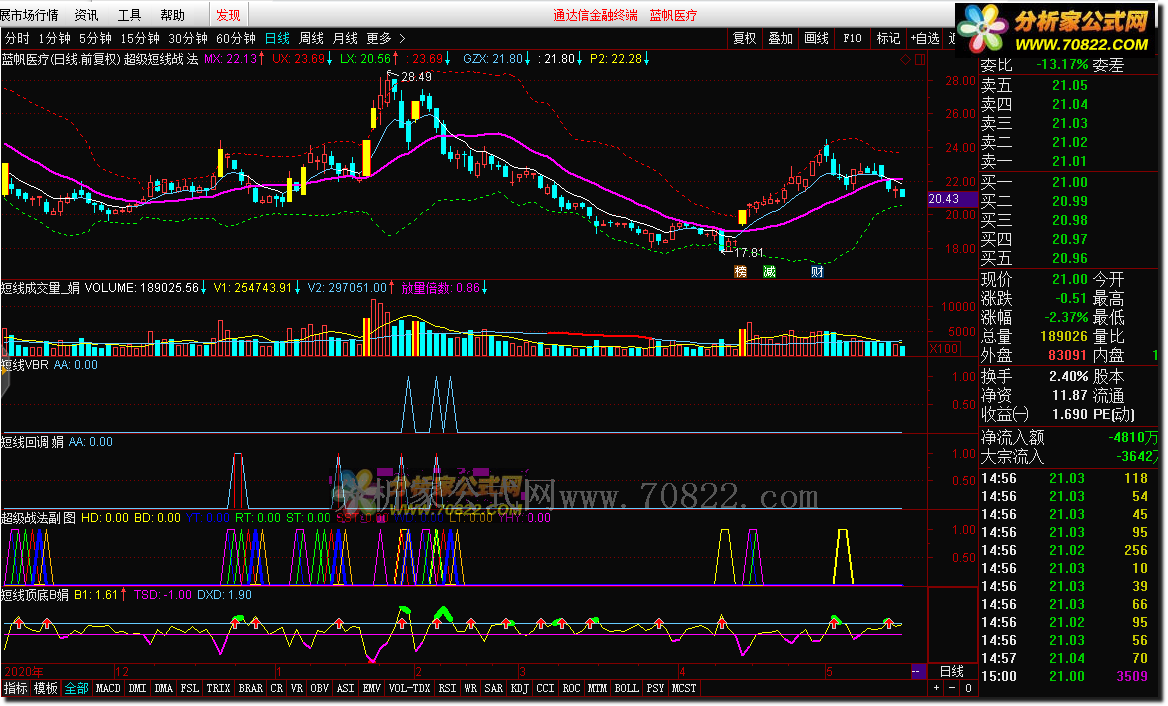This screenshot has height=706, width=1168.
Task: Switch to 分时 intraday view
Action: point(17,38)
